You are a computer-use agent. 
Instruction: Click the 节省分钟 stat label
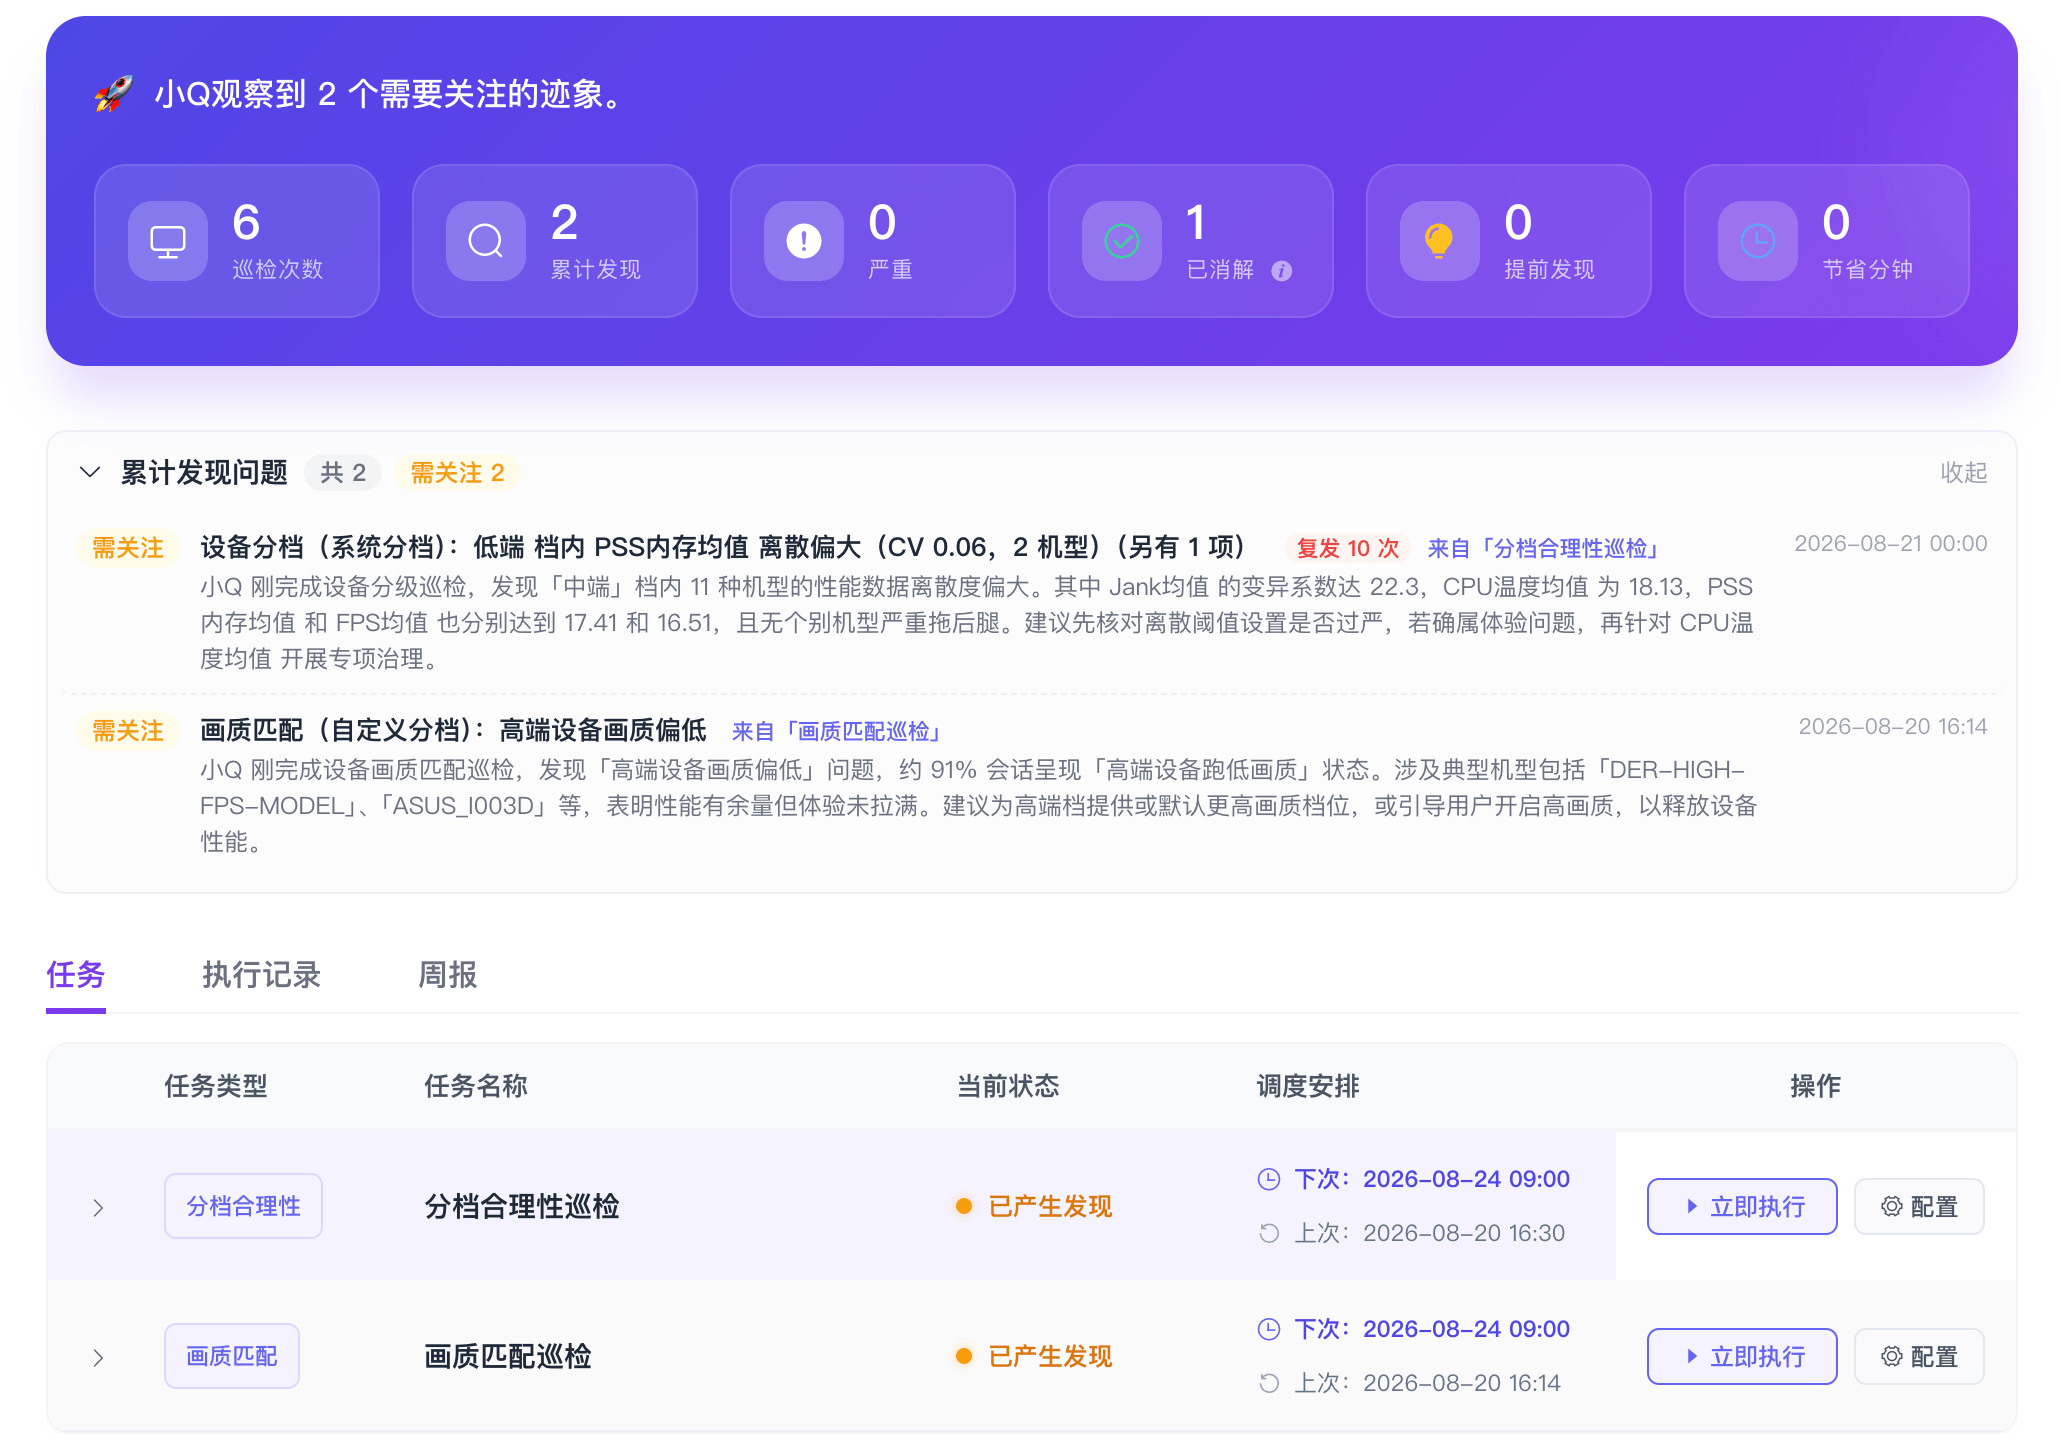point(1867,269)
